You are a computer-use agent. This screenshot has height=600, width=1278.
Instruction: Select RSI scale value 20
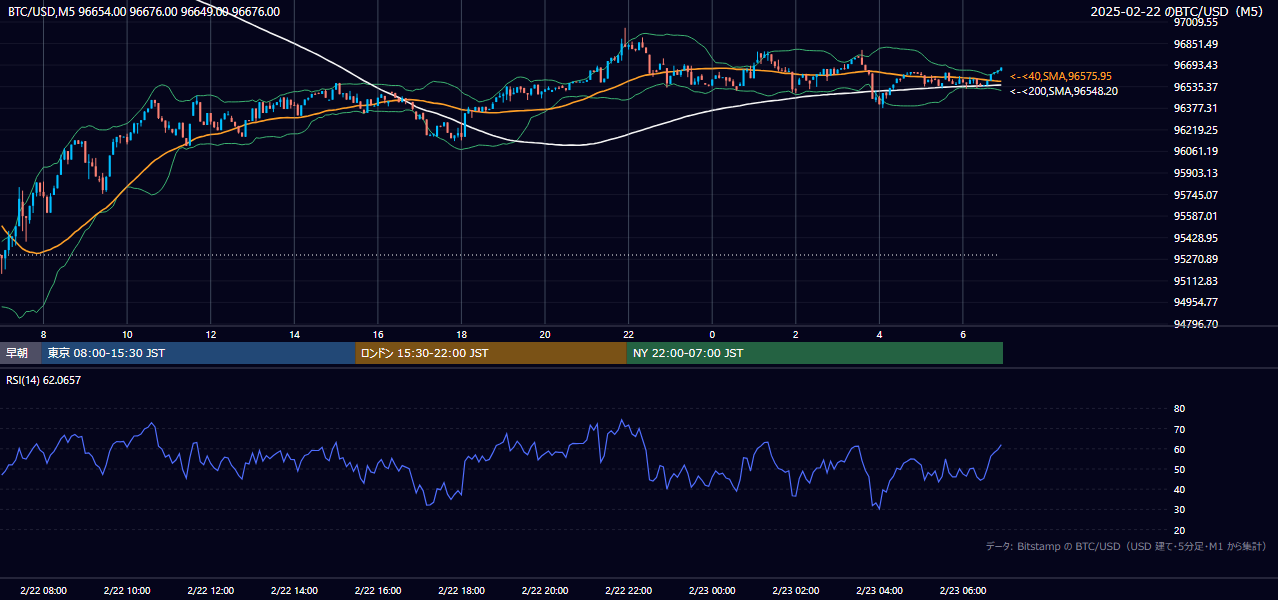[1180, 530]
